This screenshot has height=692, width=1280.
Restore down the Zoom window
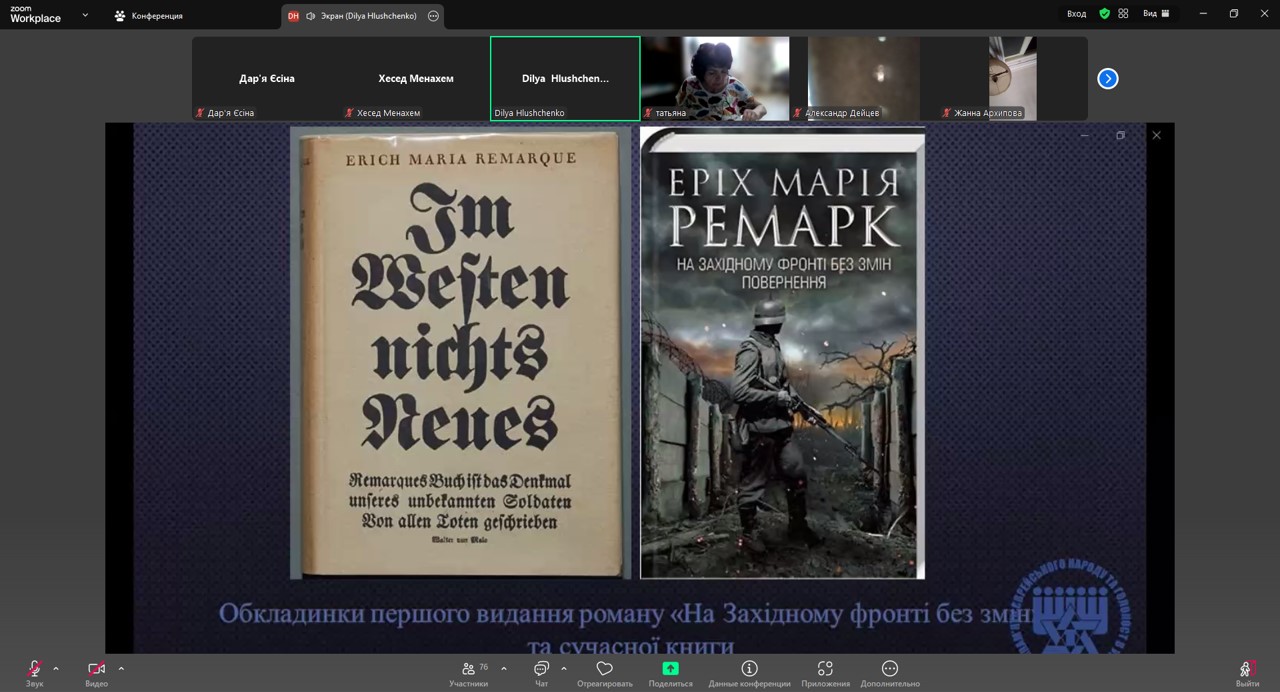point(1233,14)
